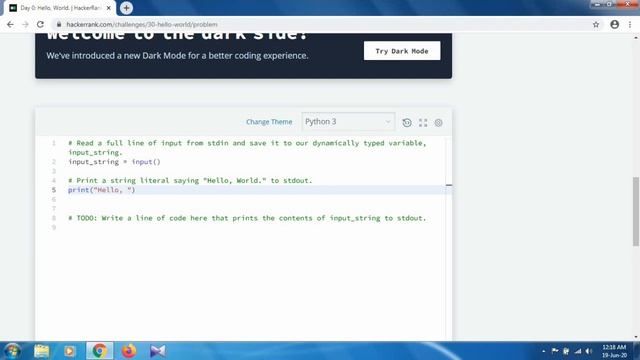Open a new browser tab

(127, 8)
